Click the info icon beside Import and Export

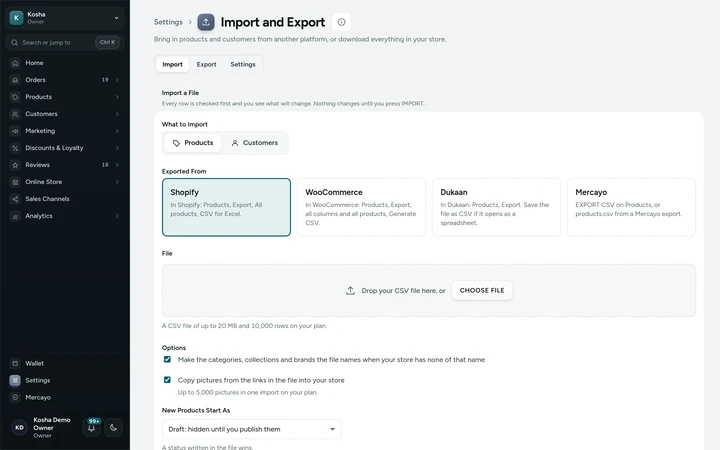click(341, 22)
